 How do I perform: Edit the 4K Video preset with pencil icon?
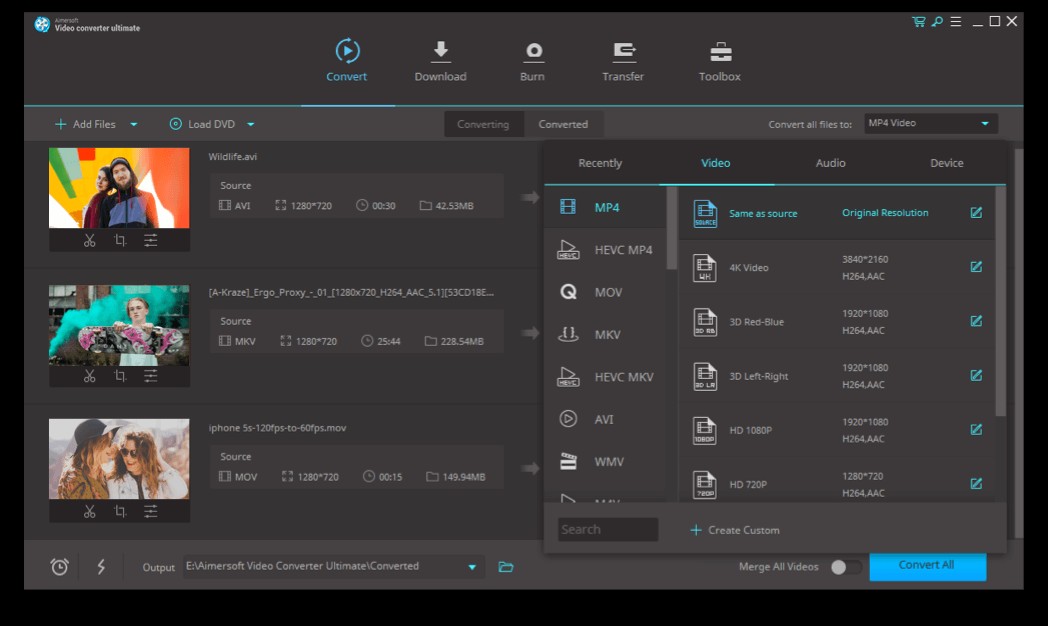point(975,267)
